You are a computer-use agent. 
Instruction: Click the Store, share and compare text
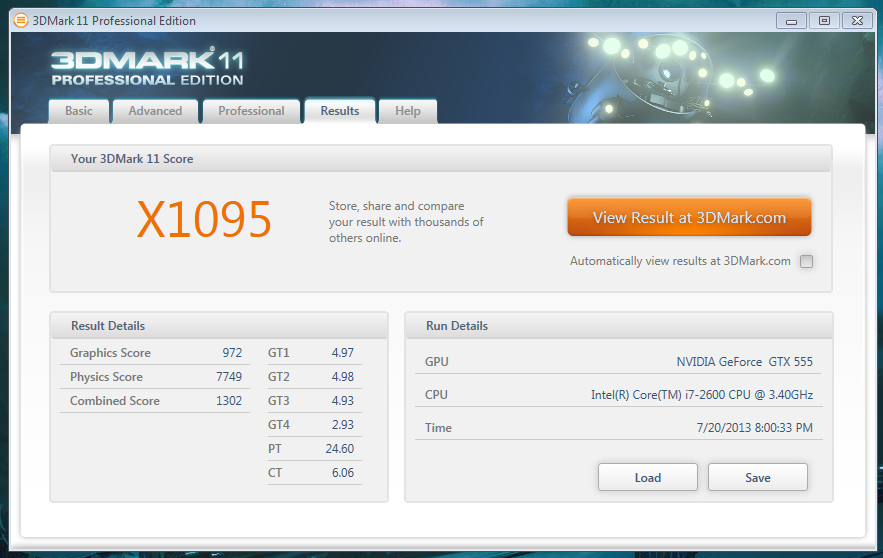pyautogui.click(x=405, y=222)
